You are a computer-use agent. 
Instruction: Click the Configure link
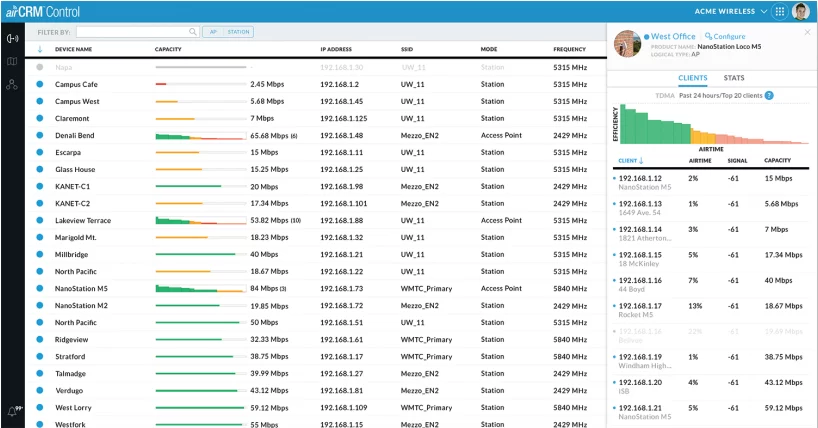coord(725,37)
